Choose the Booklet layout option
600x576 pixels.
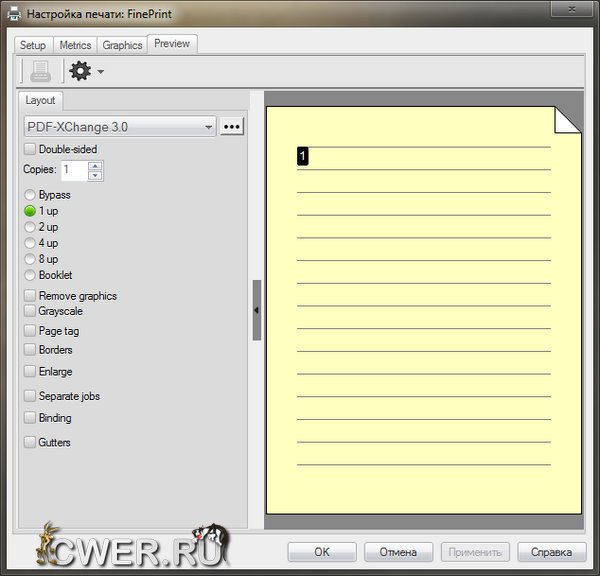point(30,275)
